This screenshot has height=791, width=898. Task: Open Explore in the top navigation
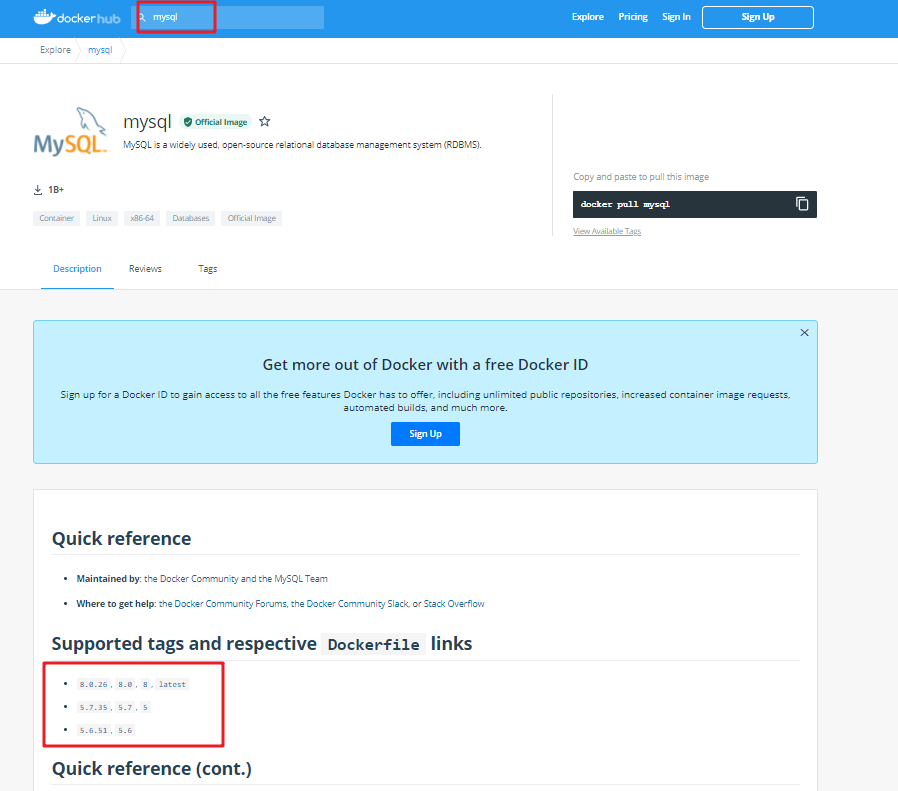pos(588,17)
